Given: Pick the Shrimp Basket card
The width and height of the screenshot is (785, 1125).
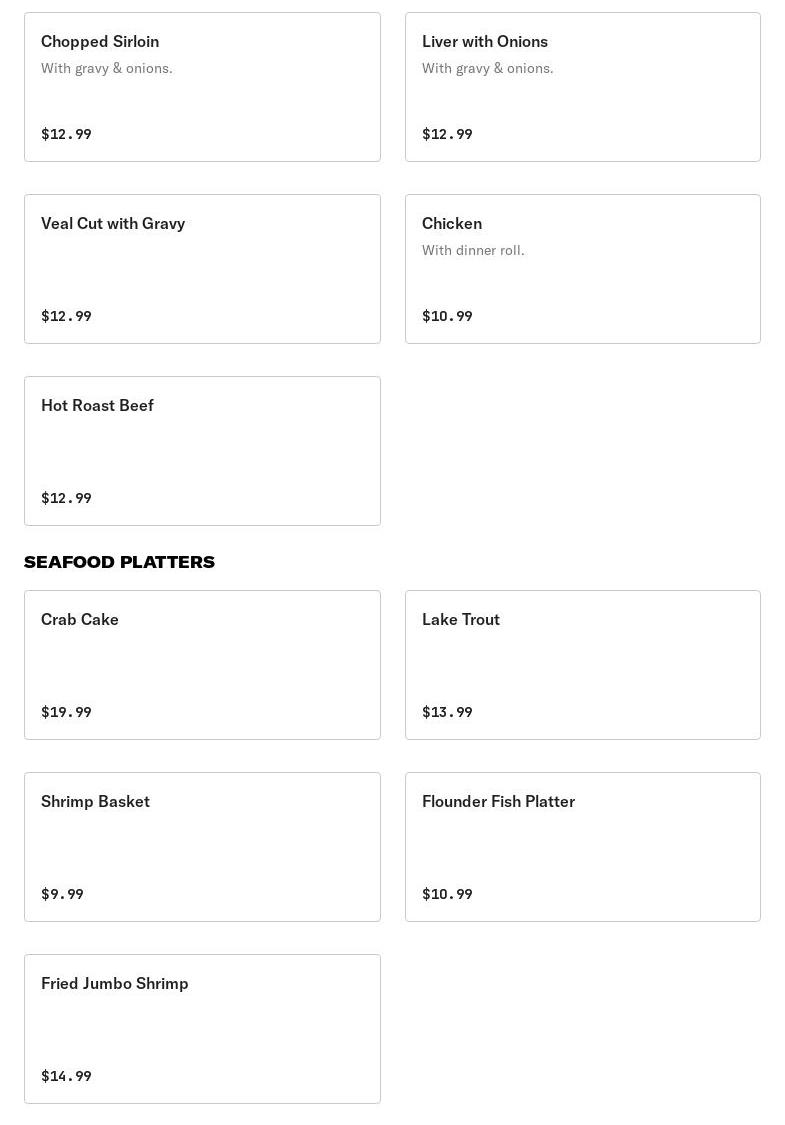Looking at the screenshot, I should pos(202,847).
